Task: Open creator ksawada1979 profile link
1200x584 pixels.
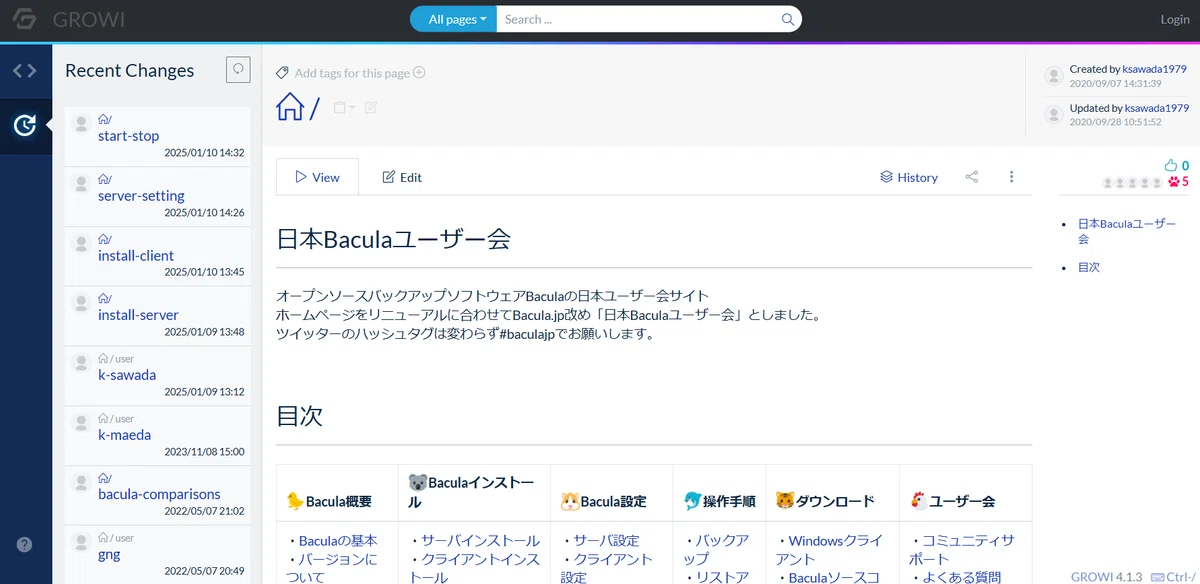Action: point(1155,69)
